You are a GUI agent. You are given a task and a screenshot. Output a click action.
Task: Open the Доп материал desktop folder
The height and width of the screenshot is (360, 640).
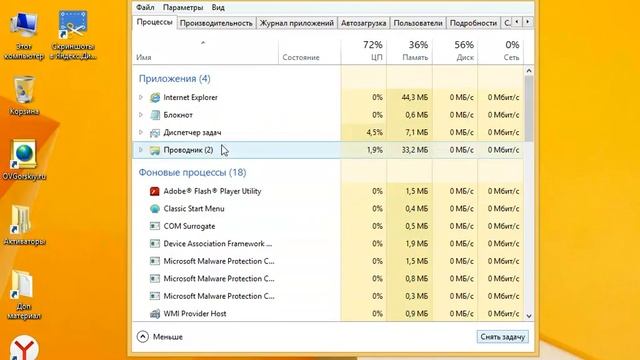(x=23, y=295)
